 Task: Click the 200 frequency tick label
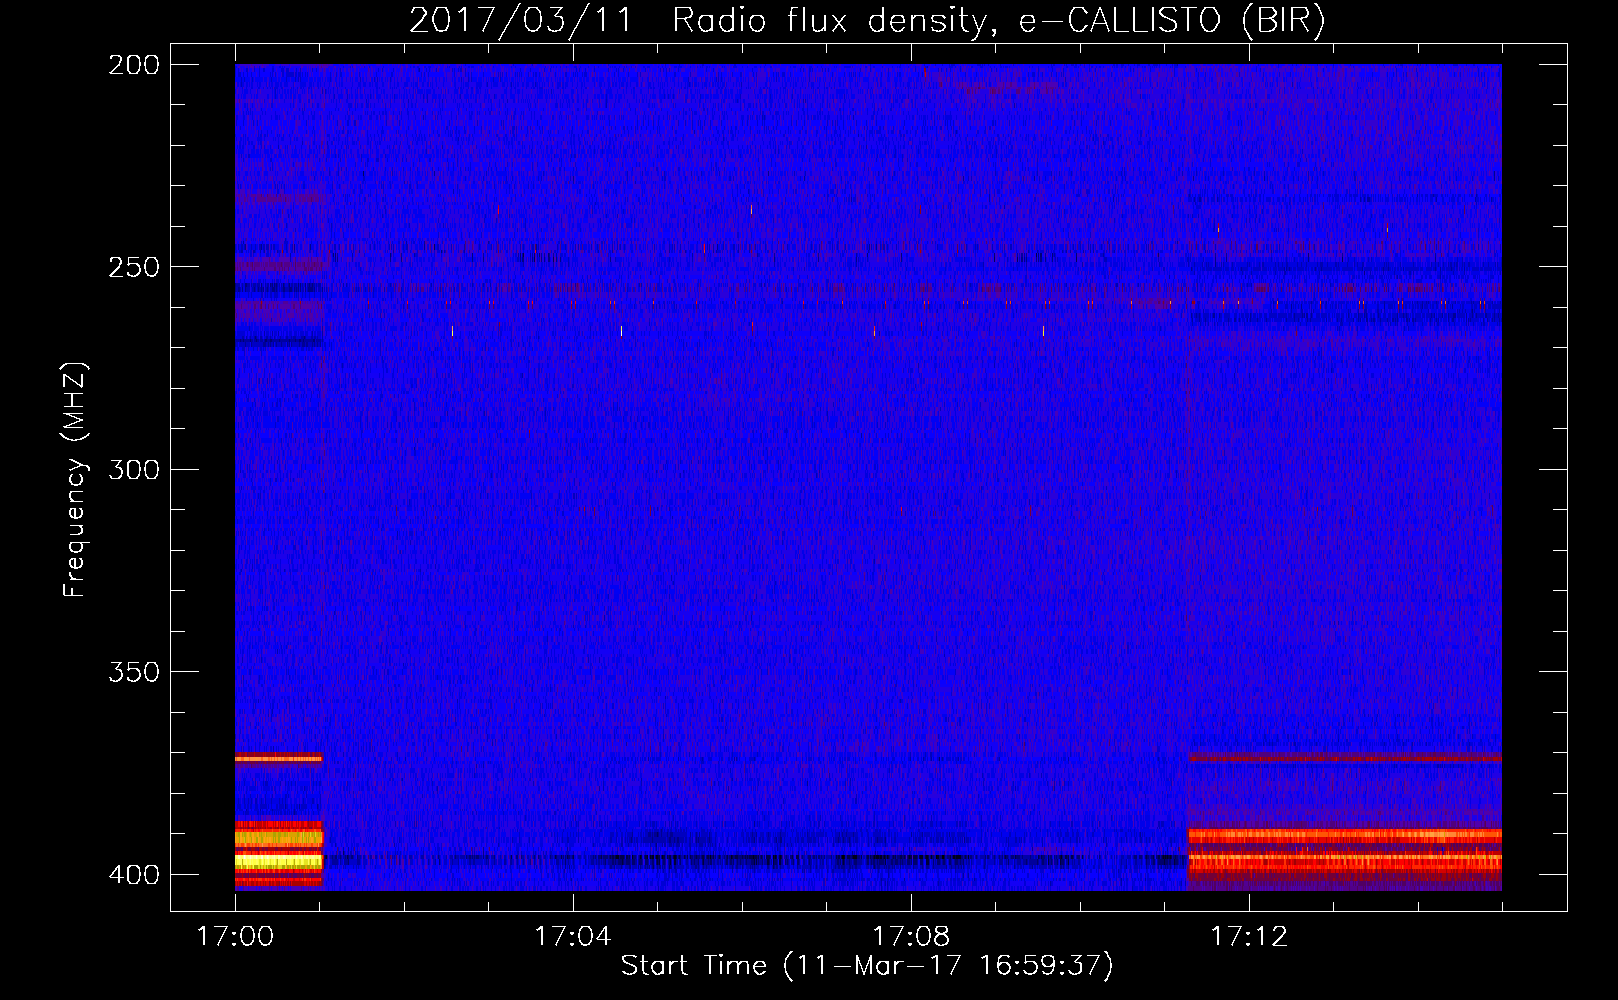[134, 64]
